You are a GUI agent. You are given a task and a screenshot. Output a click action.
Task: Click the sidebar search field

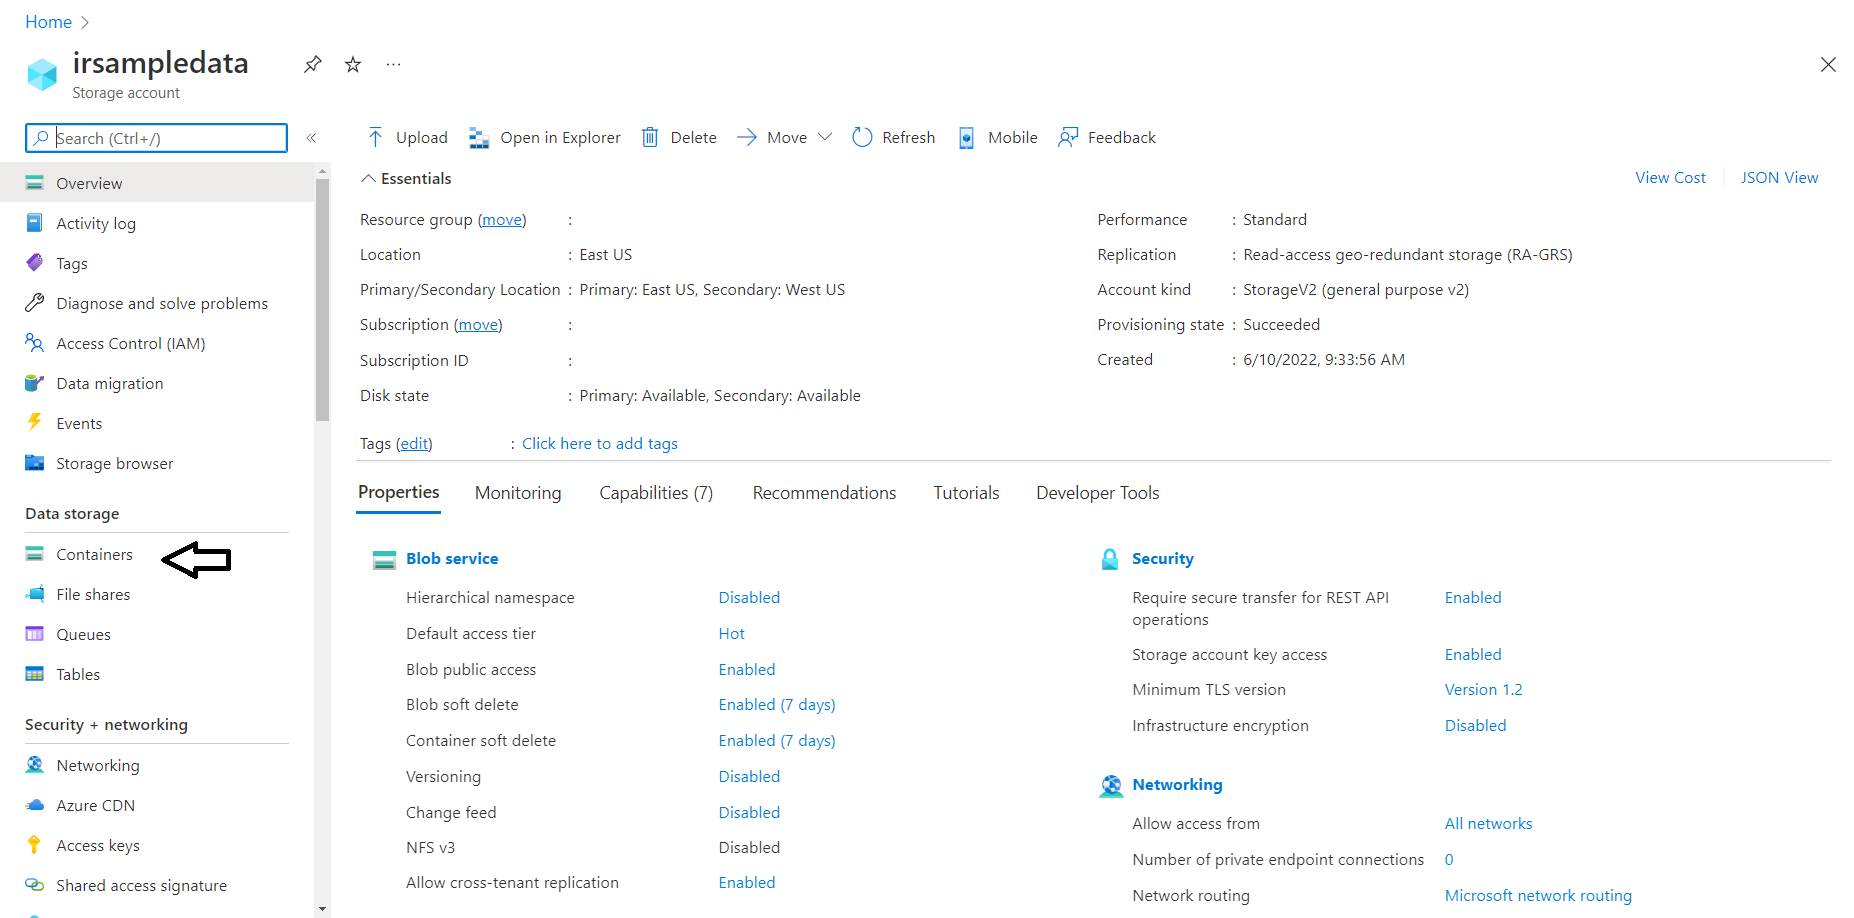coord(155,138)
